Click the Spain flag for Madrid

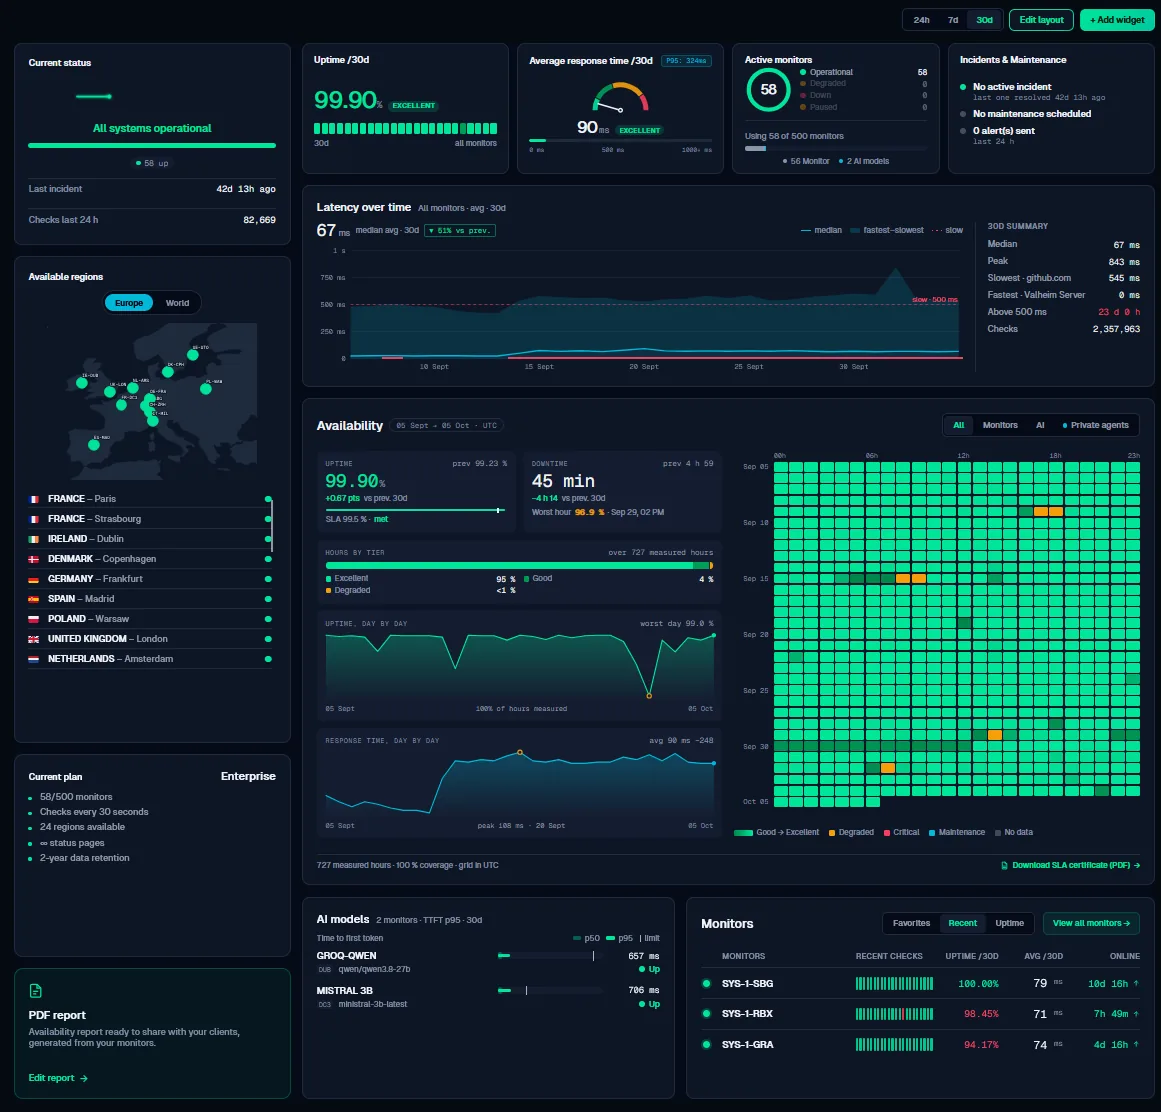(x=33, y=599)
